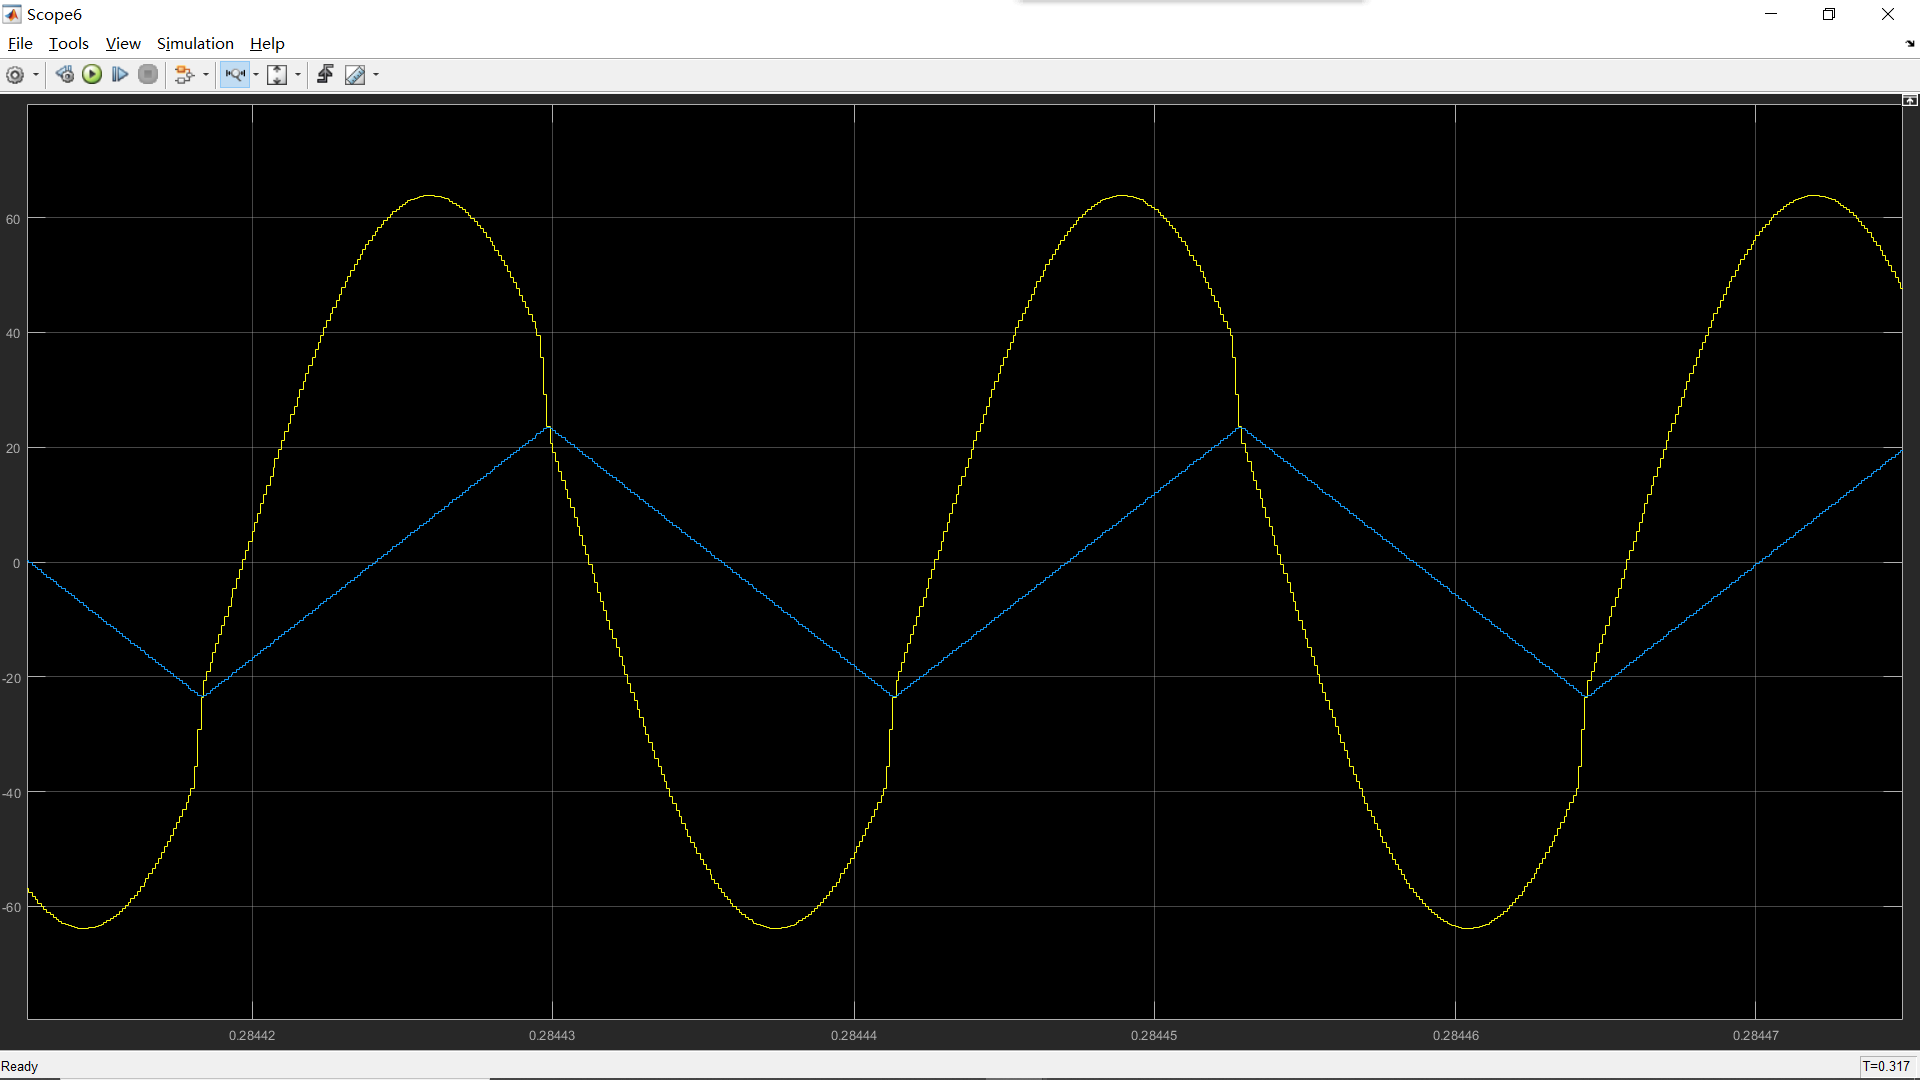Enable the Cursor Measurements ruler icon
This screenshot has width=1920, height=1080.
355,75
